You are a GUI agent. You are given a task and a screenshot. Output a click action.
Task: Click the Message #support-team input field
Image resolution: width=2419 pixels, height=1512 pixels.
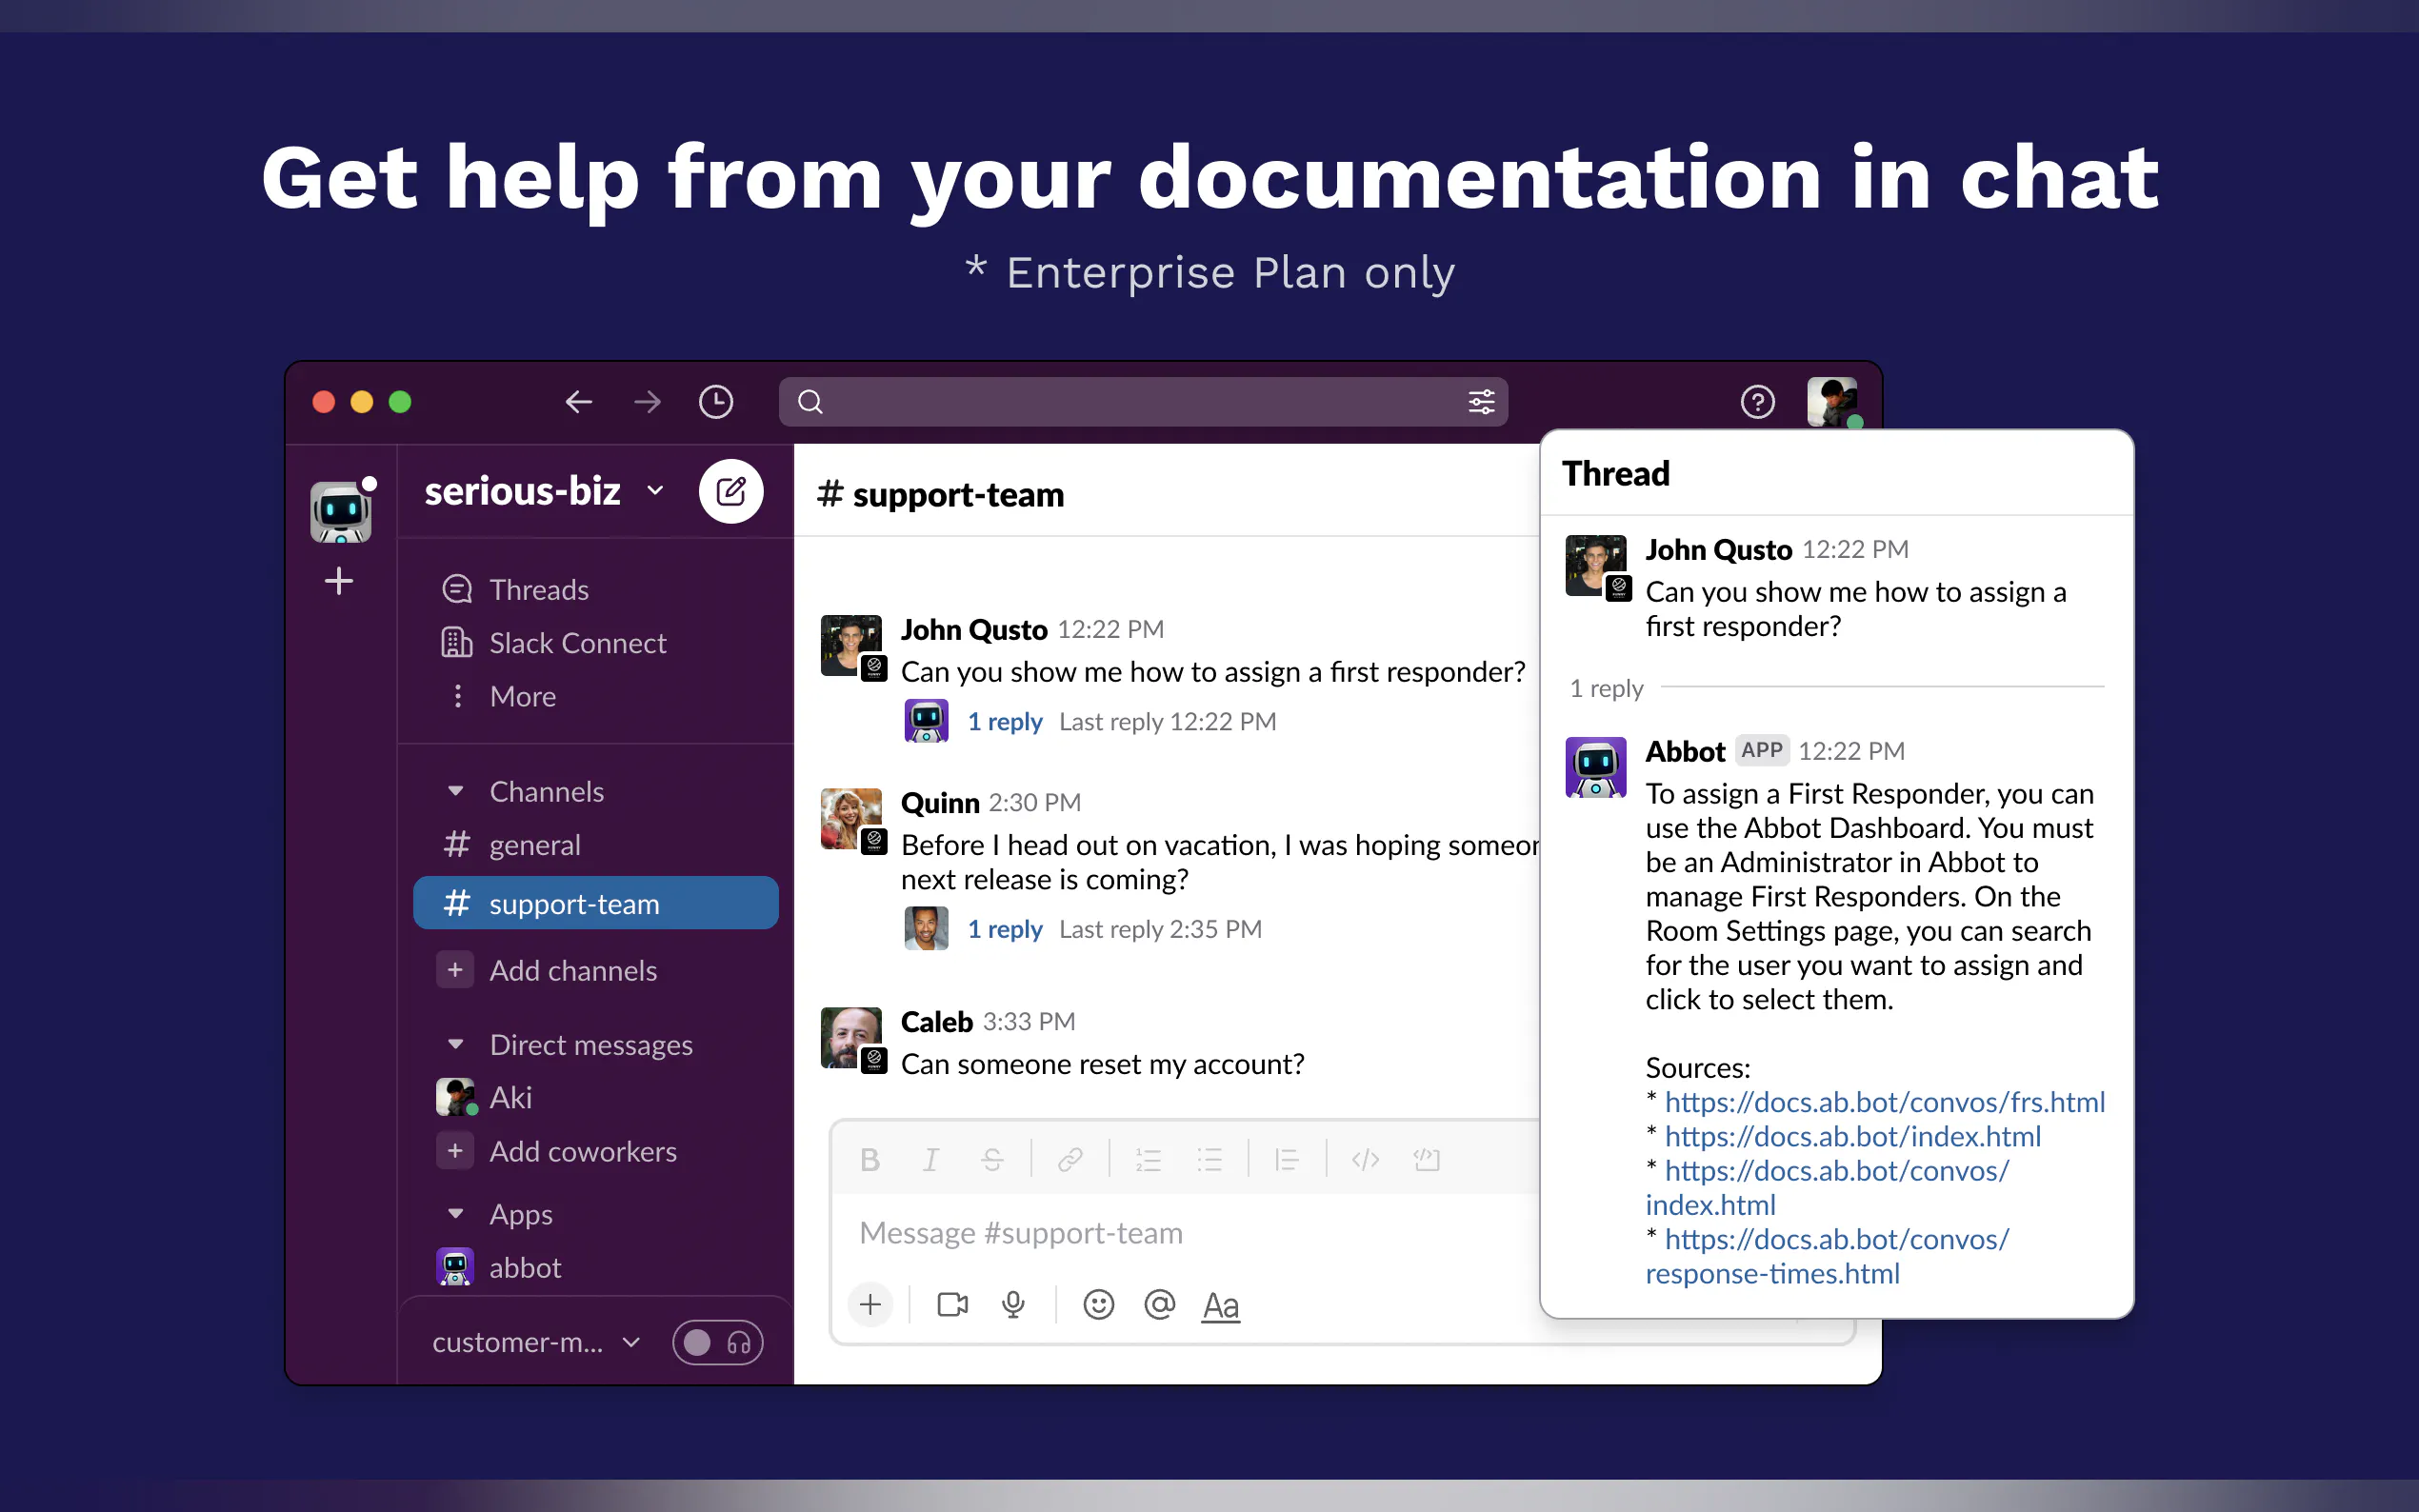click(1180, 1233)
